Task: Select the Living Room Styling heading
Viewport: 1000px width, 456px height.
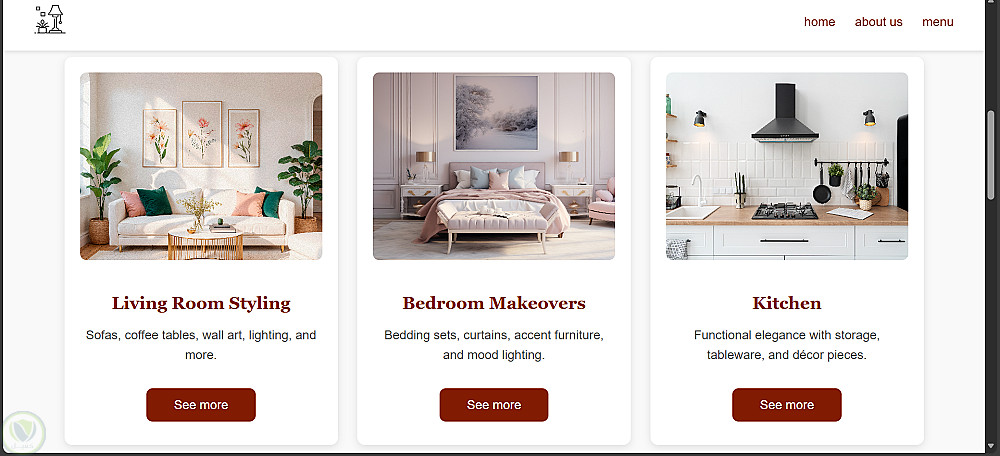Action: coord(201,303)
